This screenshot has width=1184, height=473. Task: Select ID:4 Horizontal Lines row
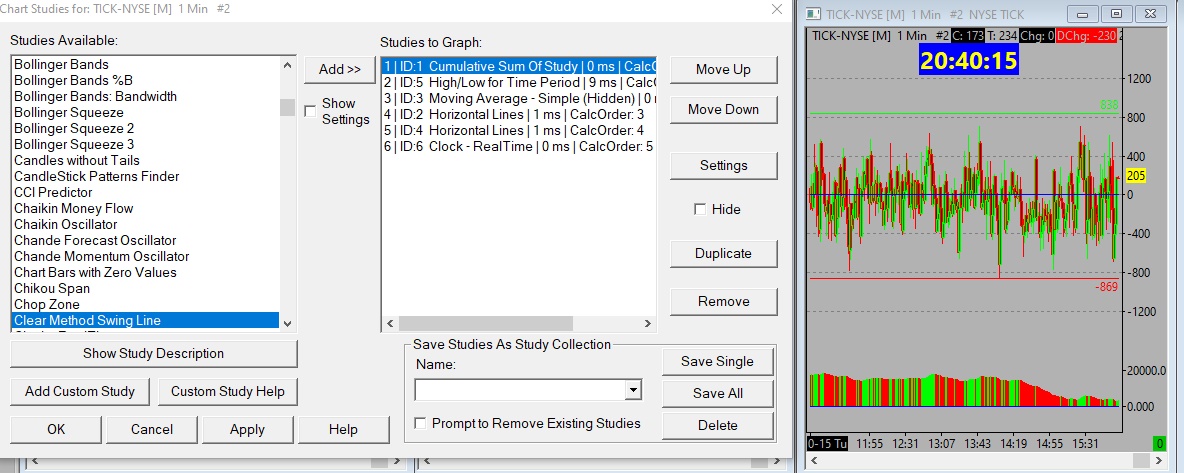point(519,131)
